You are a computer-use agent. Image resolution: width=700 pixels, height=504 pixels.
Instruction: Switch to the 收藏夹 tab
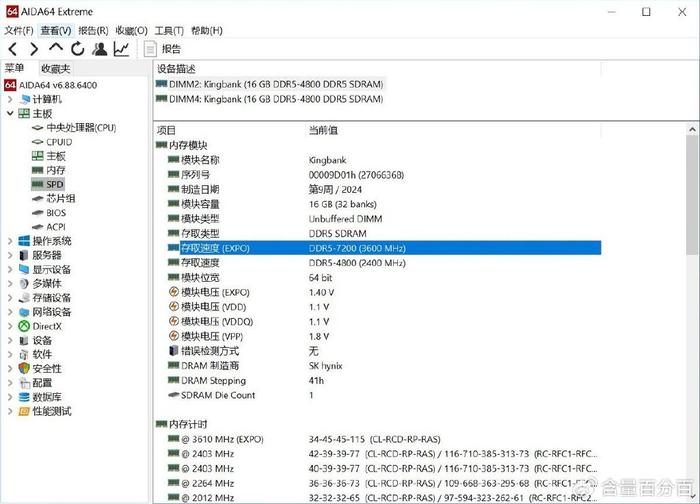coord(56,68)
